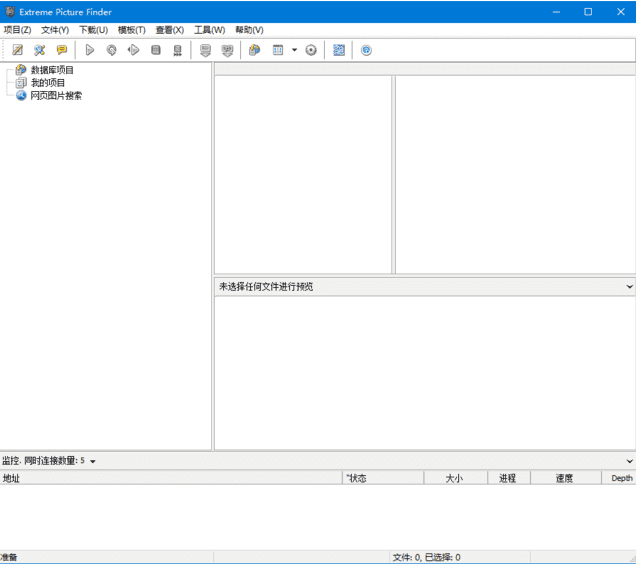Click the blue thumbnails grid icon
The width and height of the screenshot is (636, 567).
tap(339, 50)
